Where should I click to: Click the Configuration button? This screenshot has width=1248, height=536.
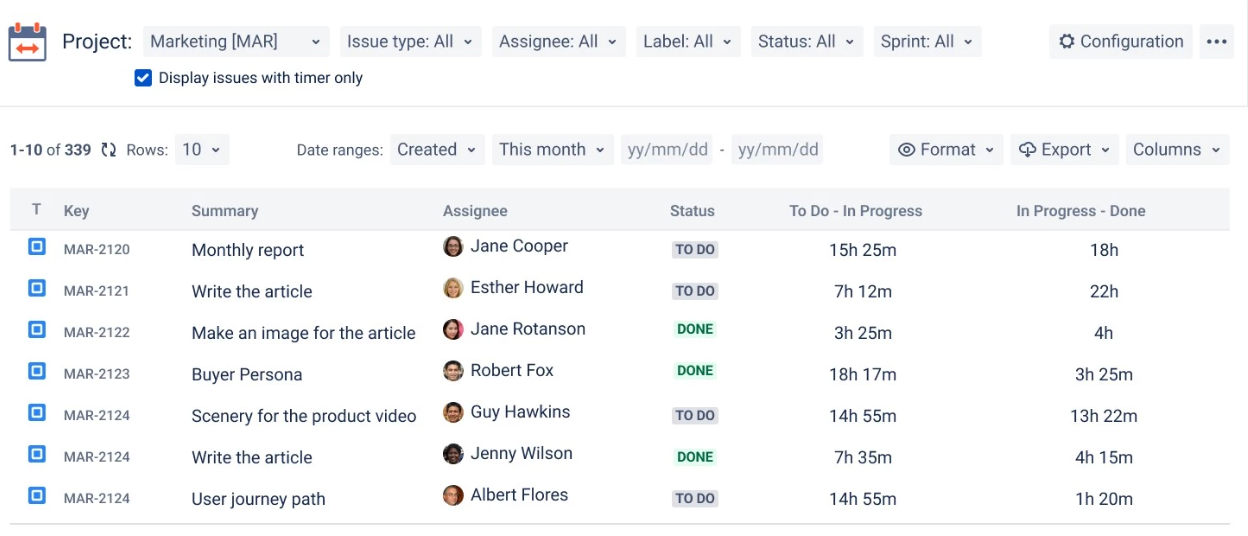[x=1120, y=42]
